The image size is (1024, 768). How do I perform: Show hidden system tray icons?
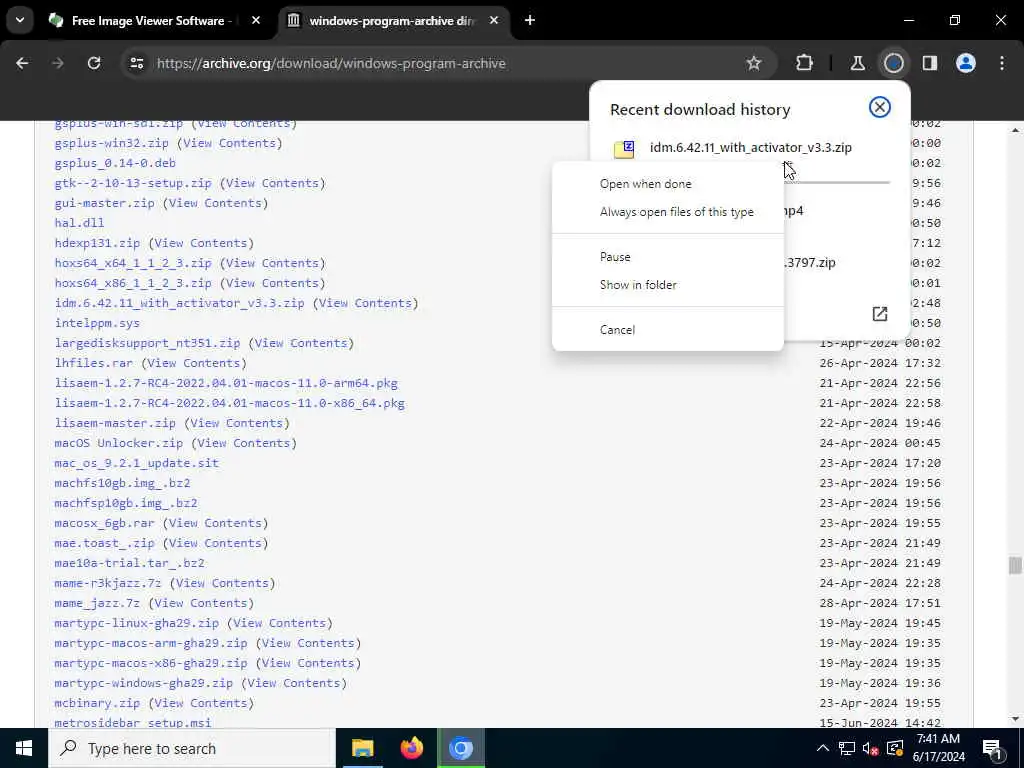pos(823,748)
